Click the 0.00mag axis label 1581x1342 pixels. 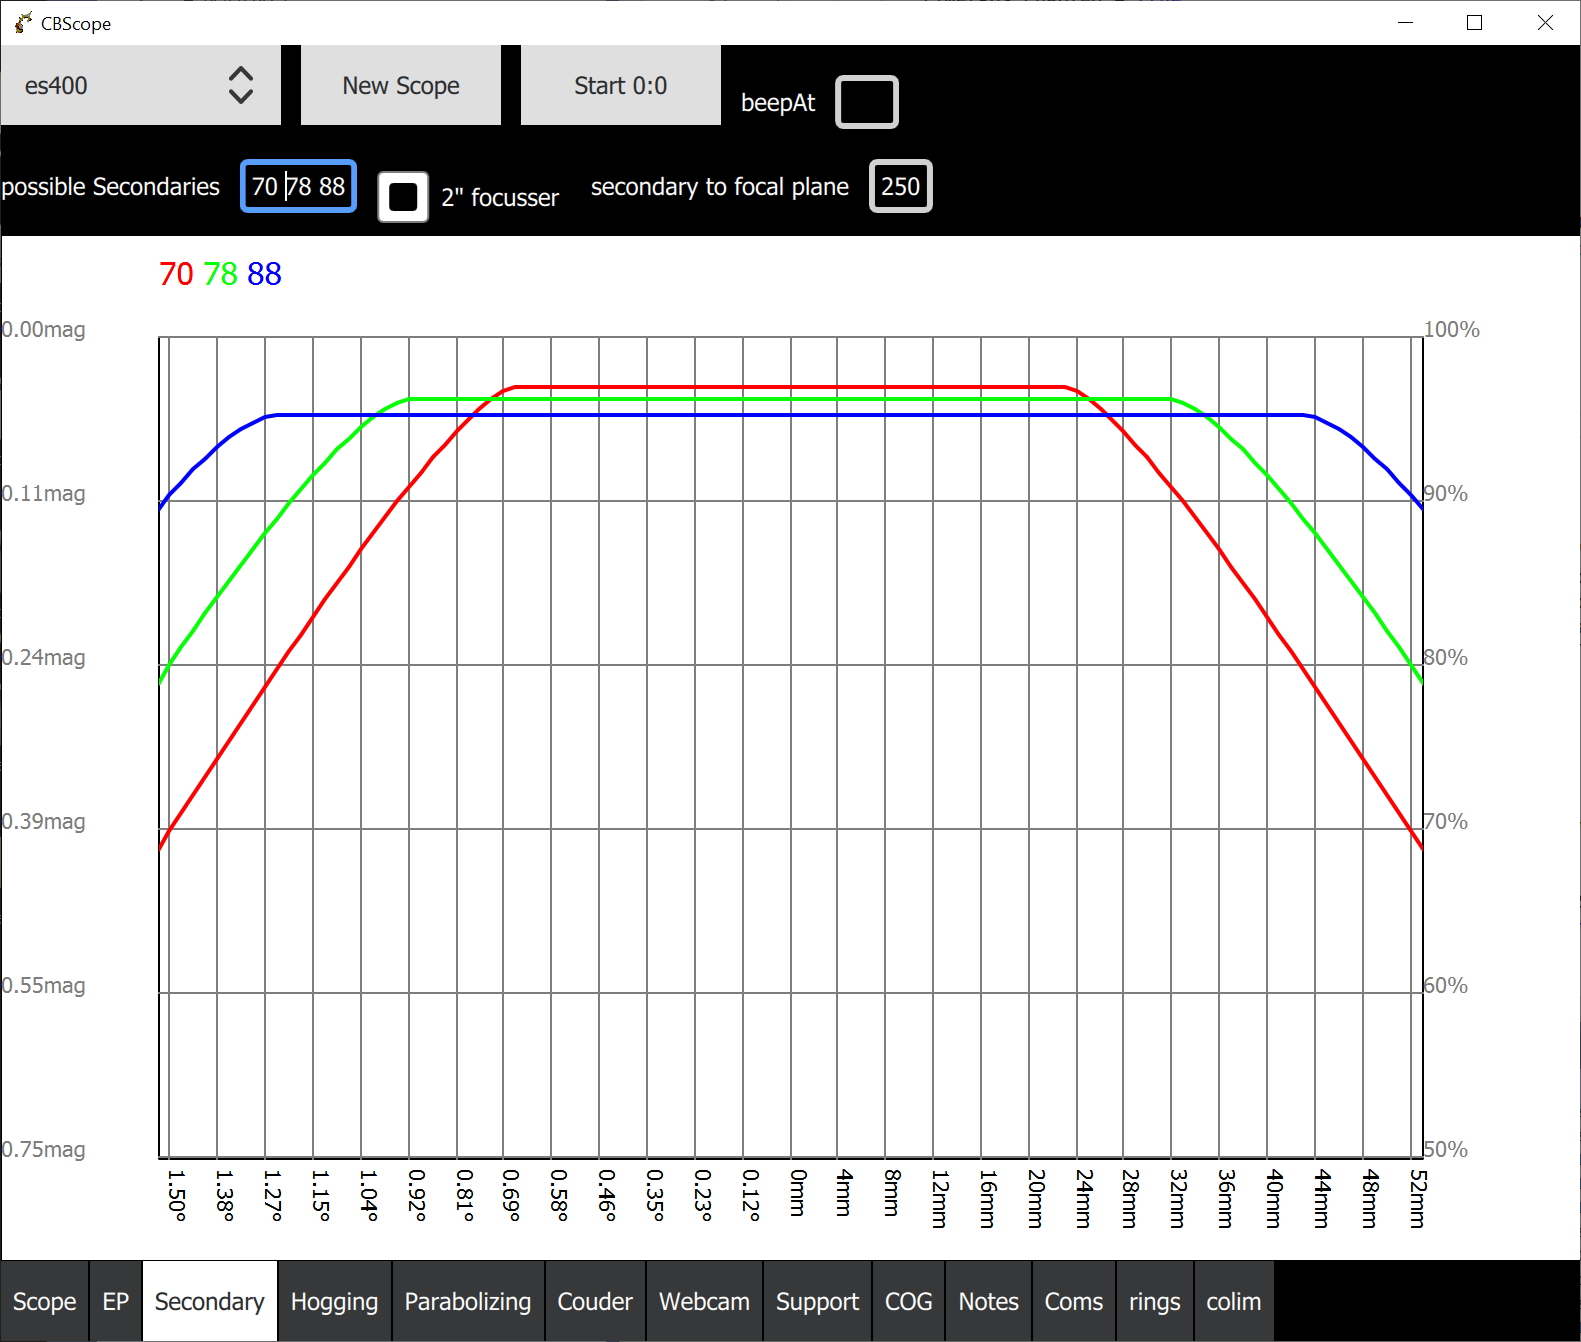tap(43, 329)
